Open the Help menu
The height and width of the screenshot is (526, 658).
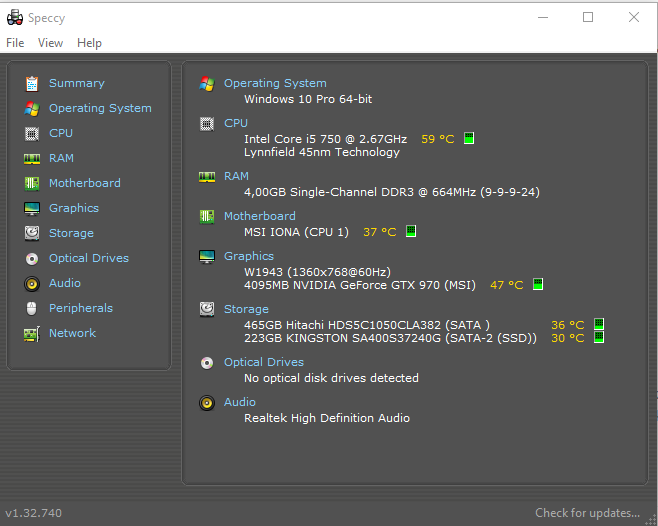click(89, 43)
